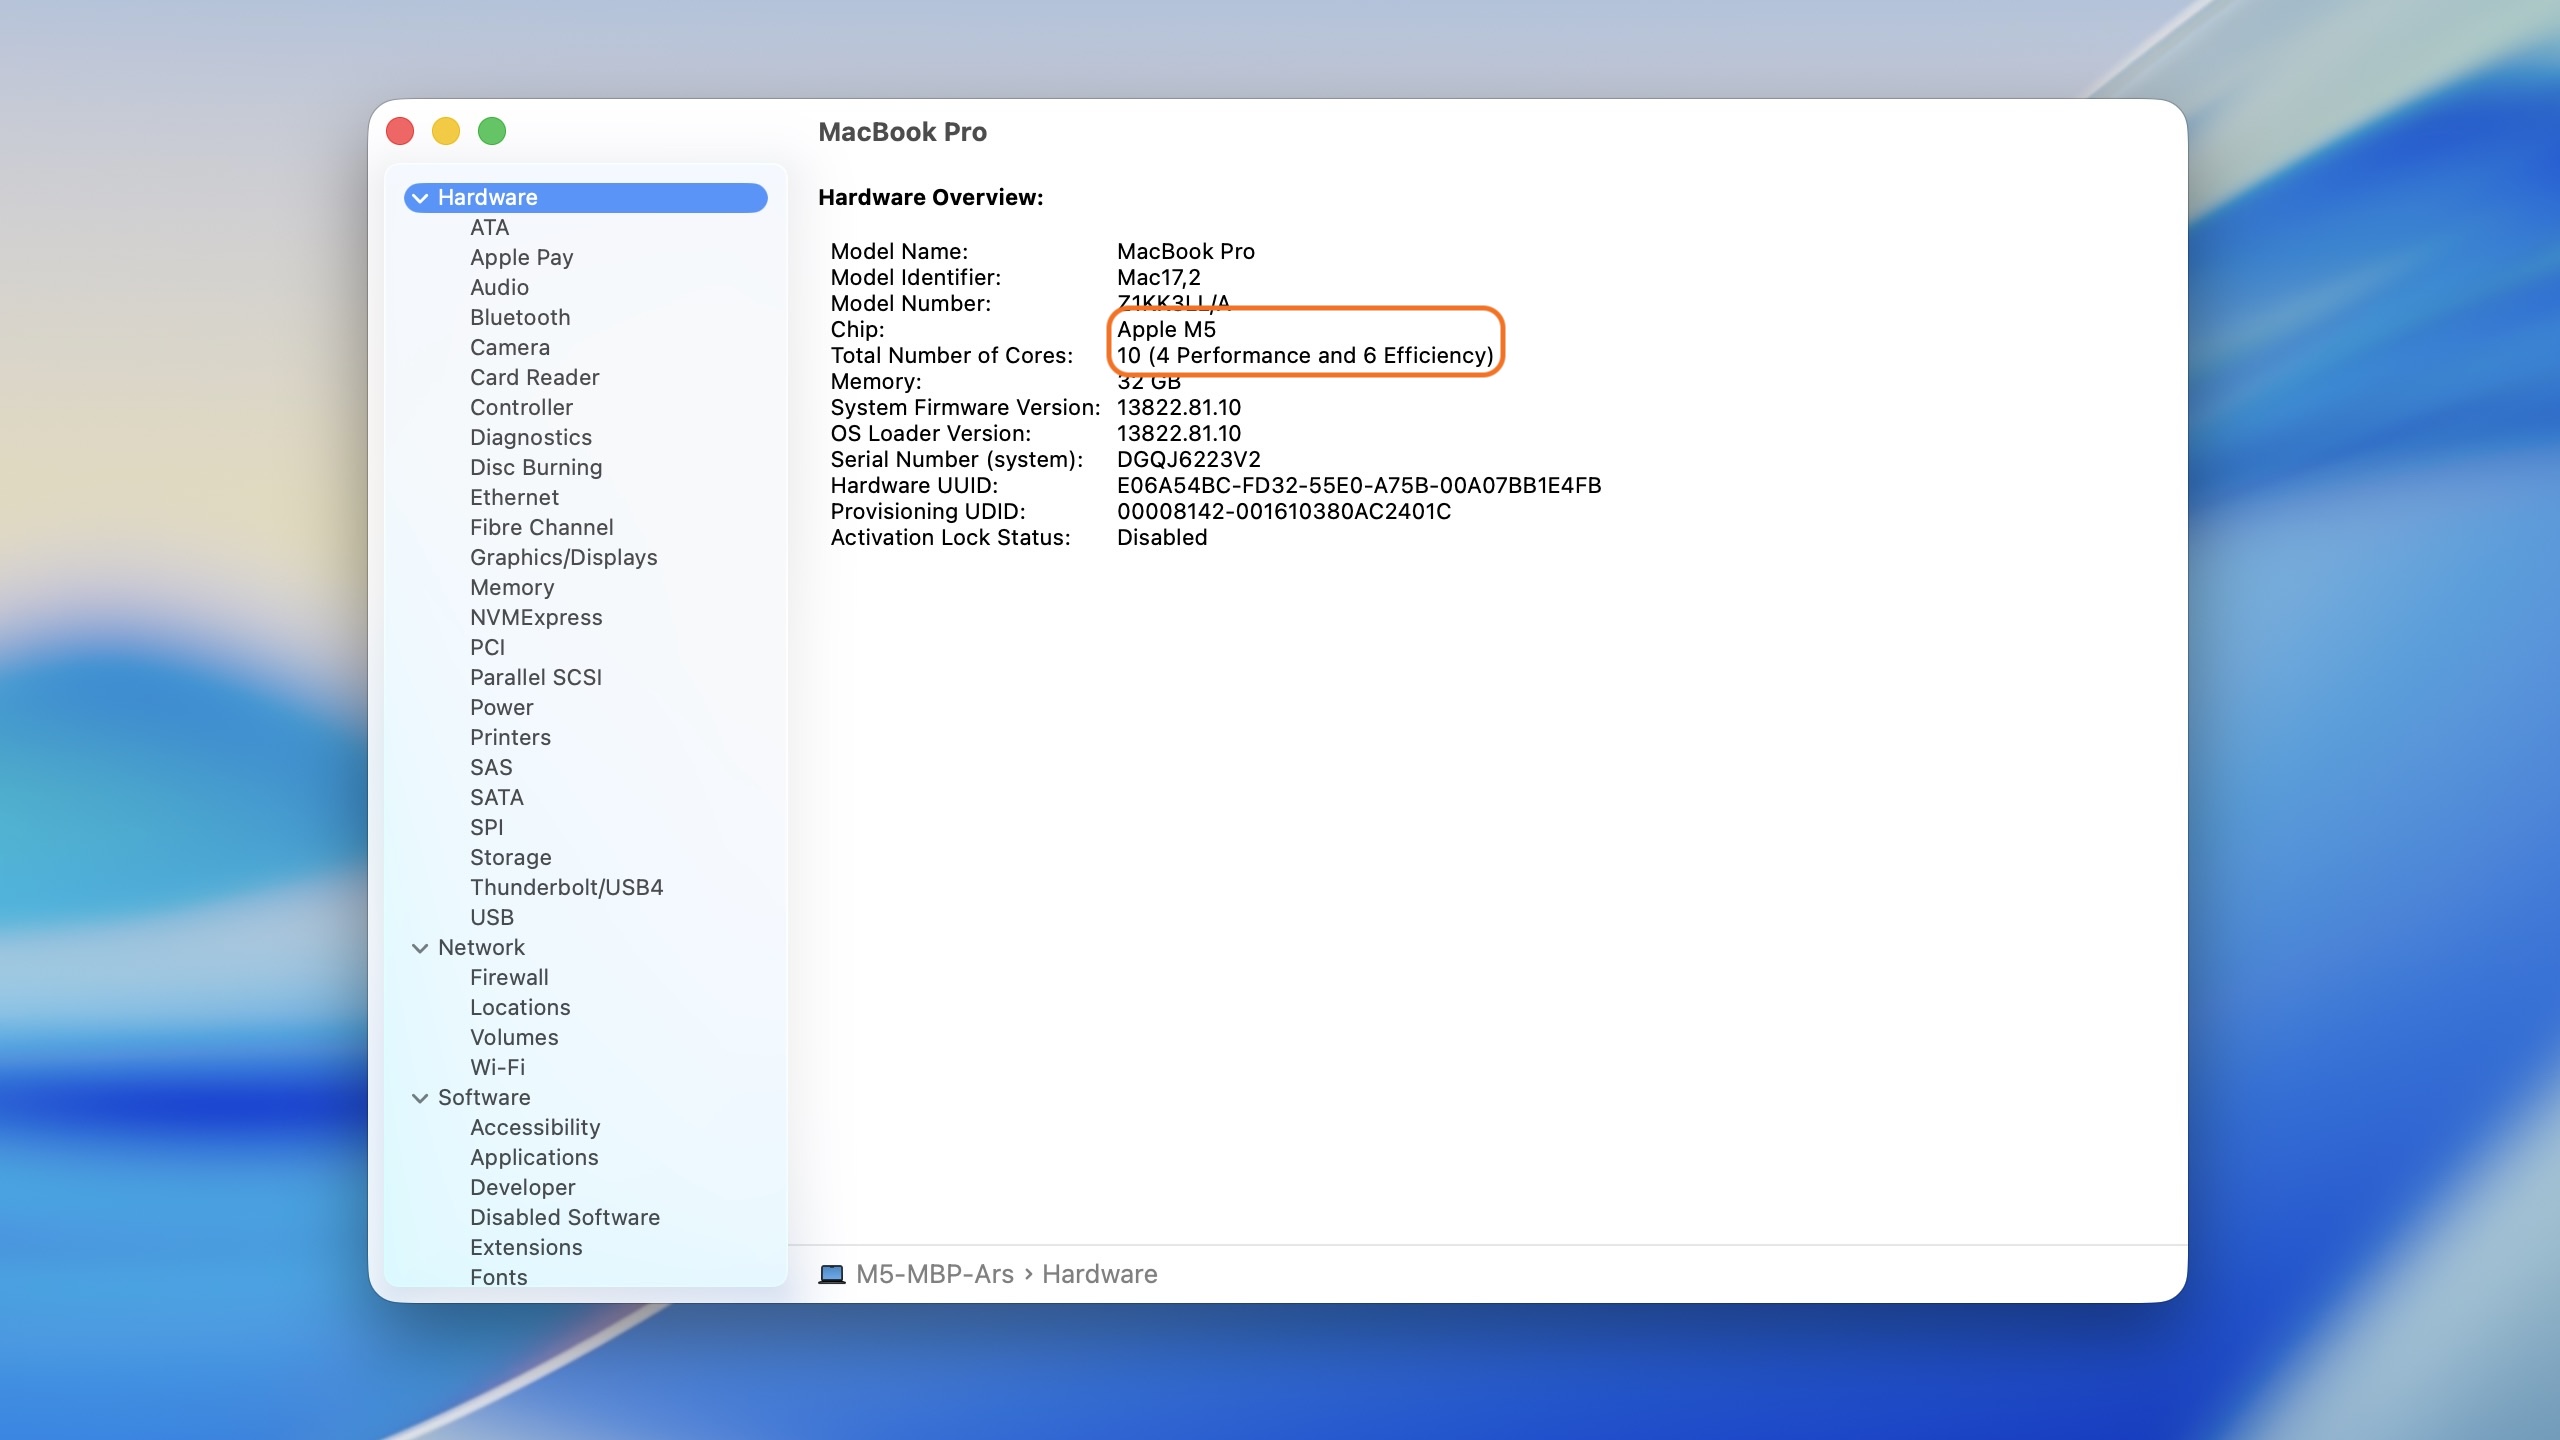Collapse the Hardware section chevron
The height and width of the screenshot is (1440, 2560).
point(420,198)
